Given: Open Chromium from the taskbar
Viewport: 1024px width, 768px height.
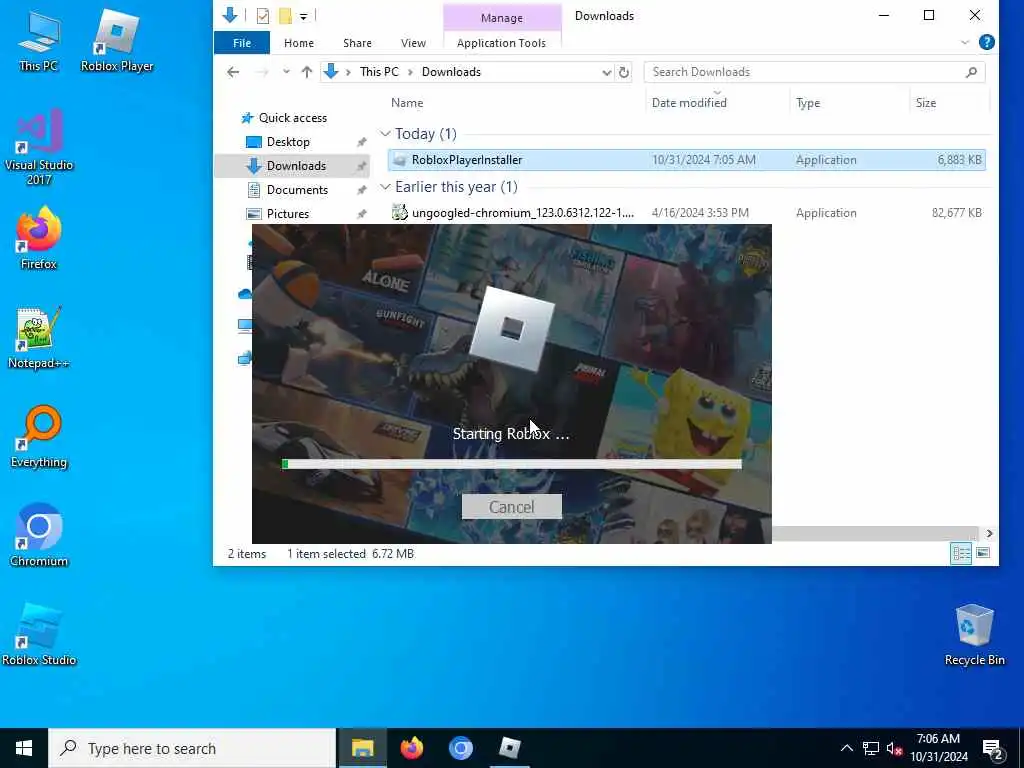Looking at the screenshot, I should (460, 748).
